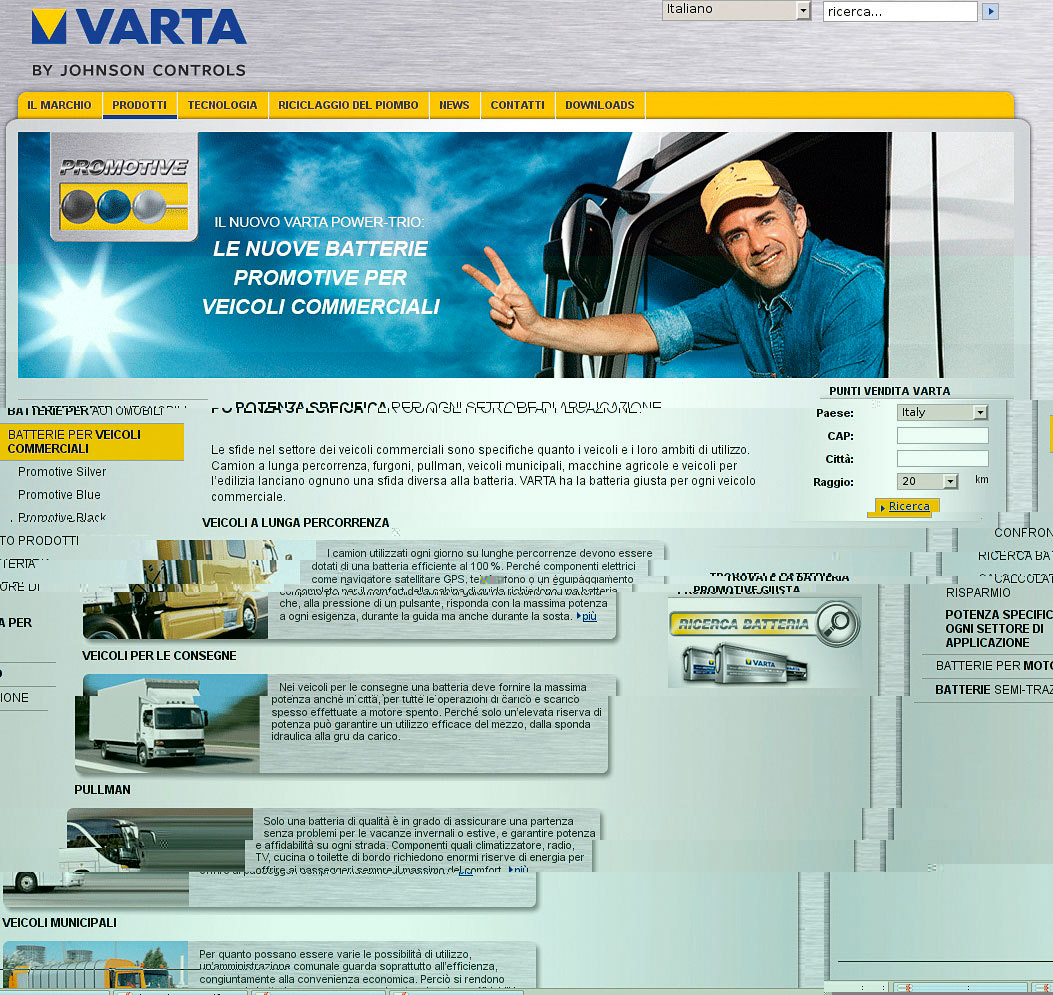Image resolution: width=1053 pixels, height=995 pixels.
Task: Open Batterie Semi-Traz right-side link
Action: coord(994,690)
